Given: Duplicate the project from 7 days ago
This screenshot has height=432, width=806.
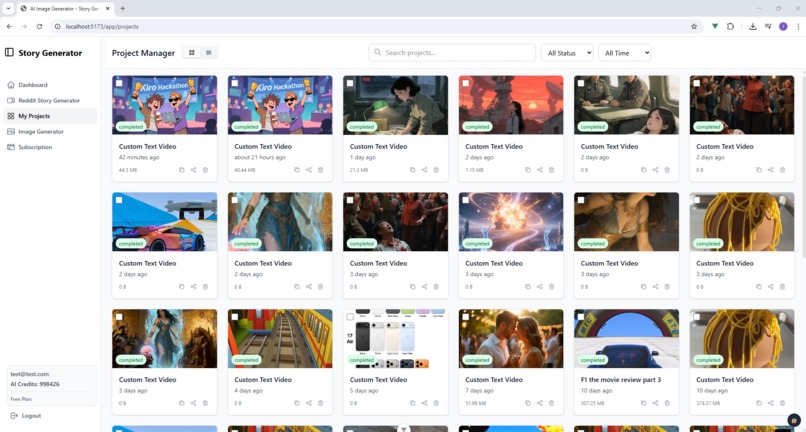Looking at the screenshot, I should pyautogui.click(x=528, y=403).
